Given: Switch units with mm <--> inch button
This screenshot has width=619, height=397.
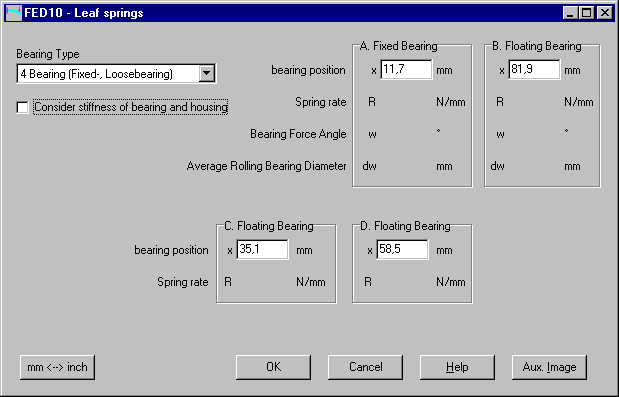Looking at the screenshot, I should 57,367.
